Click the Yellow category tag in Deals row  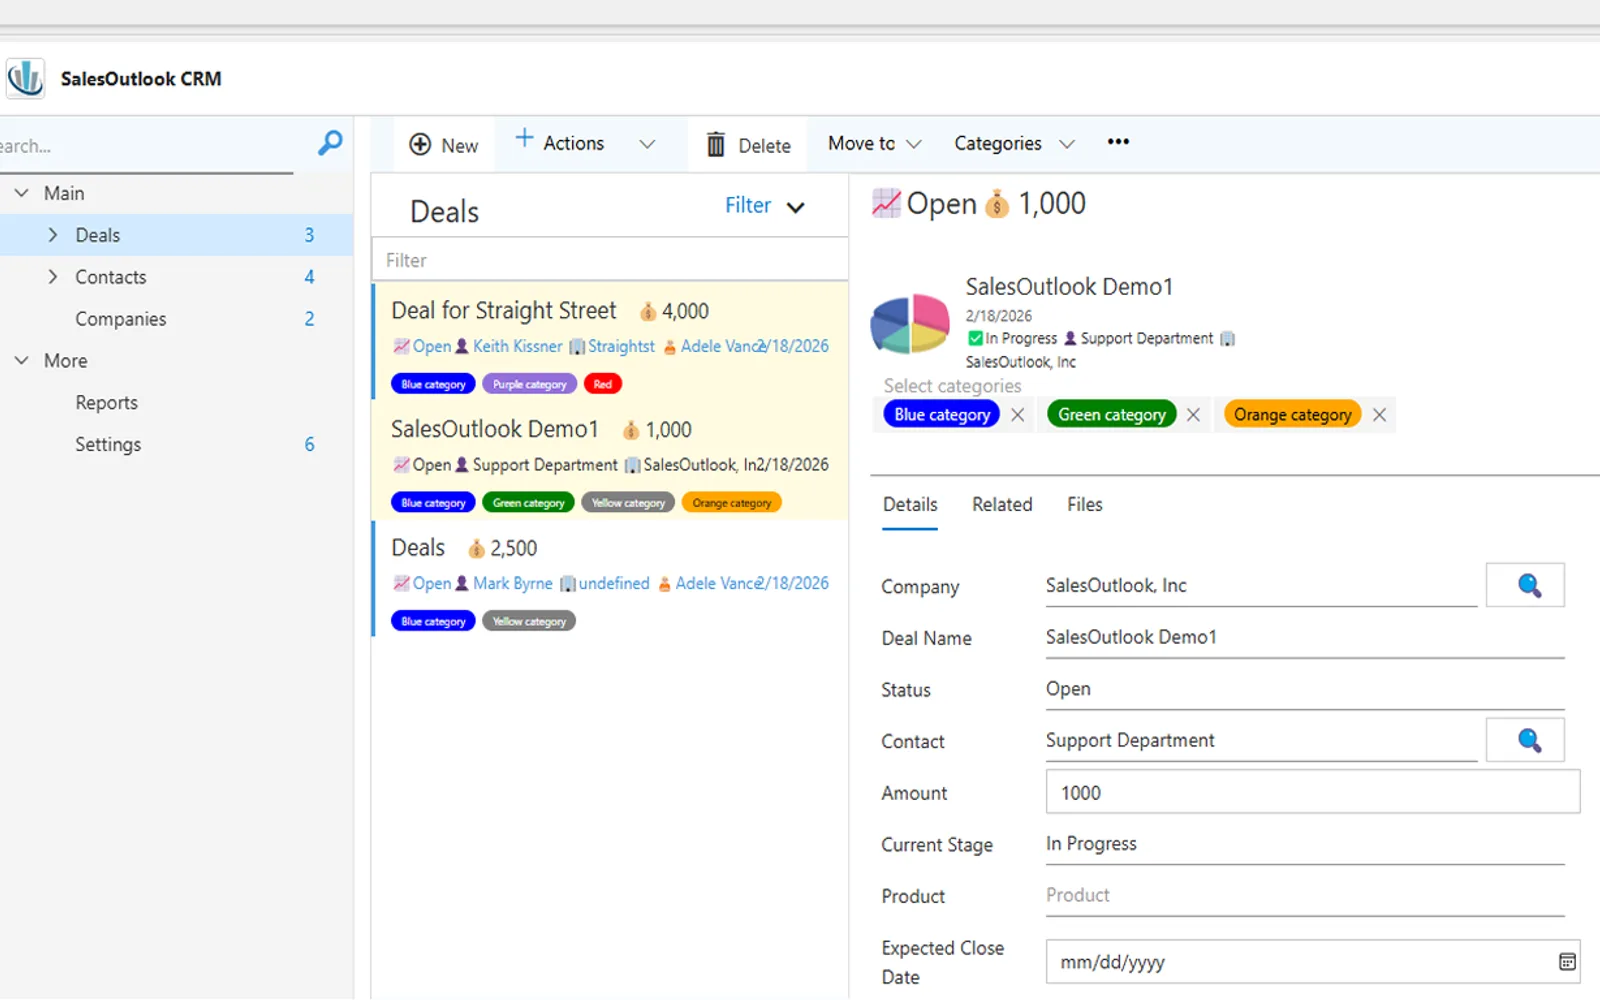pyautogui.click(x=529, y=621)
